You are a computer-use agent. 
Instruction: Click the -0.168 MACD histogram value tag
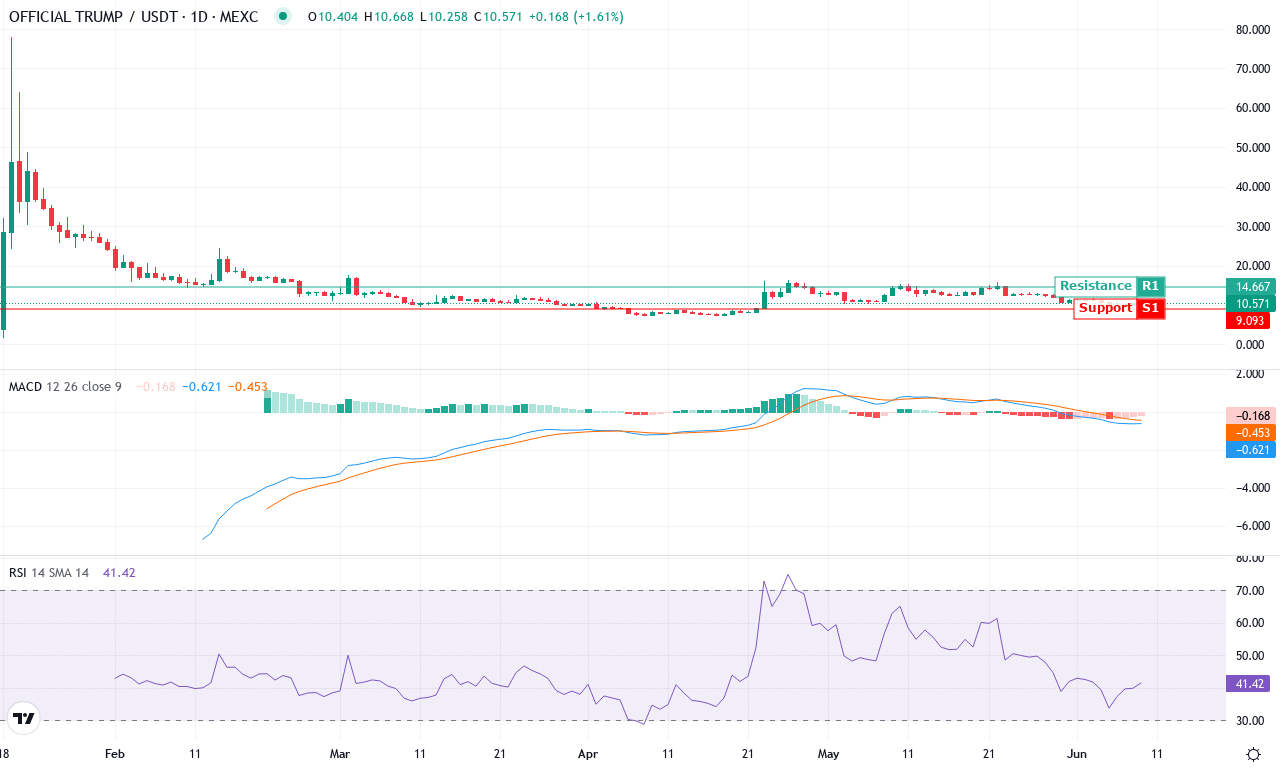click(1252, 416)
